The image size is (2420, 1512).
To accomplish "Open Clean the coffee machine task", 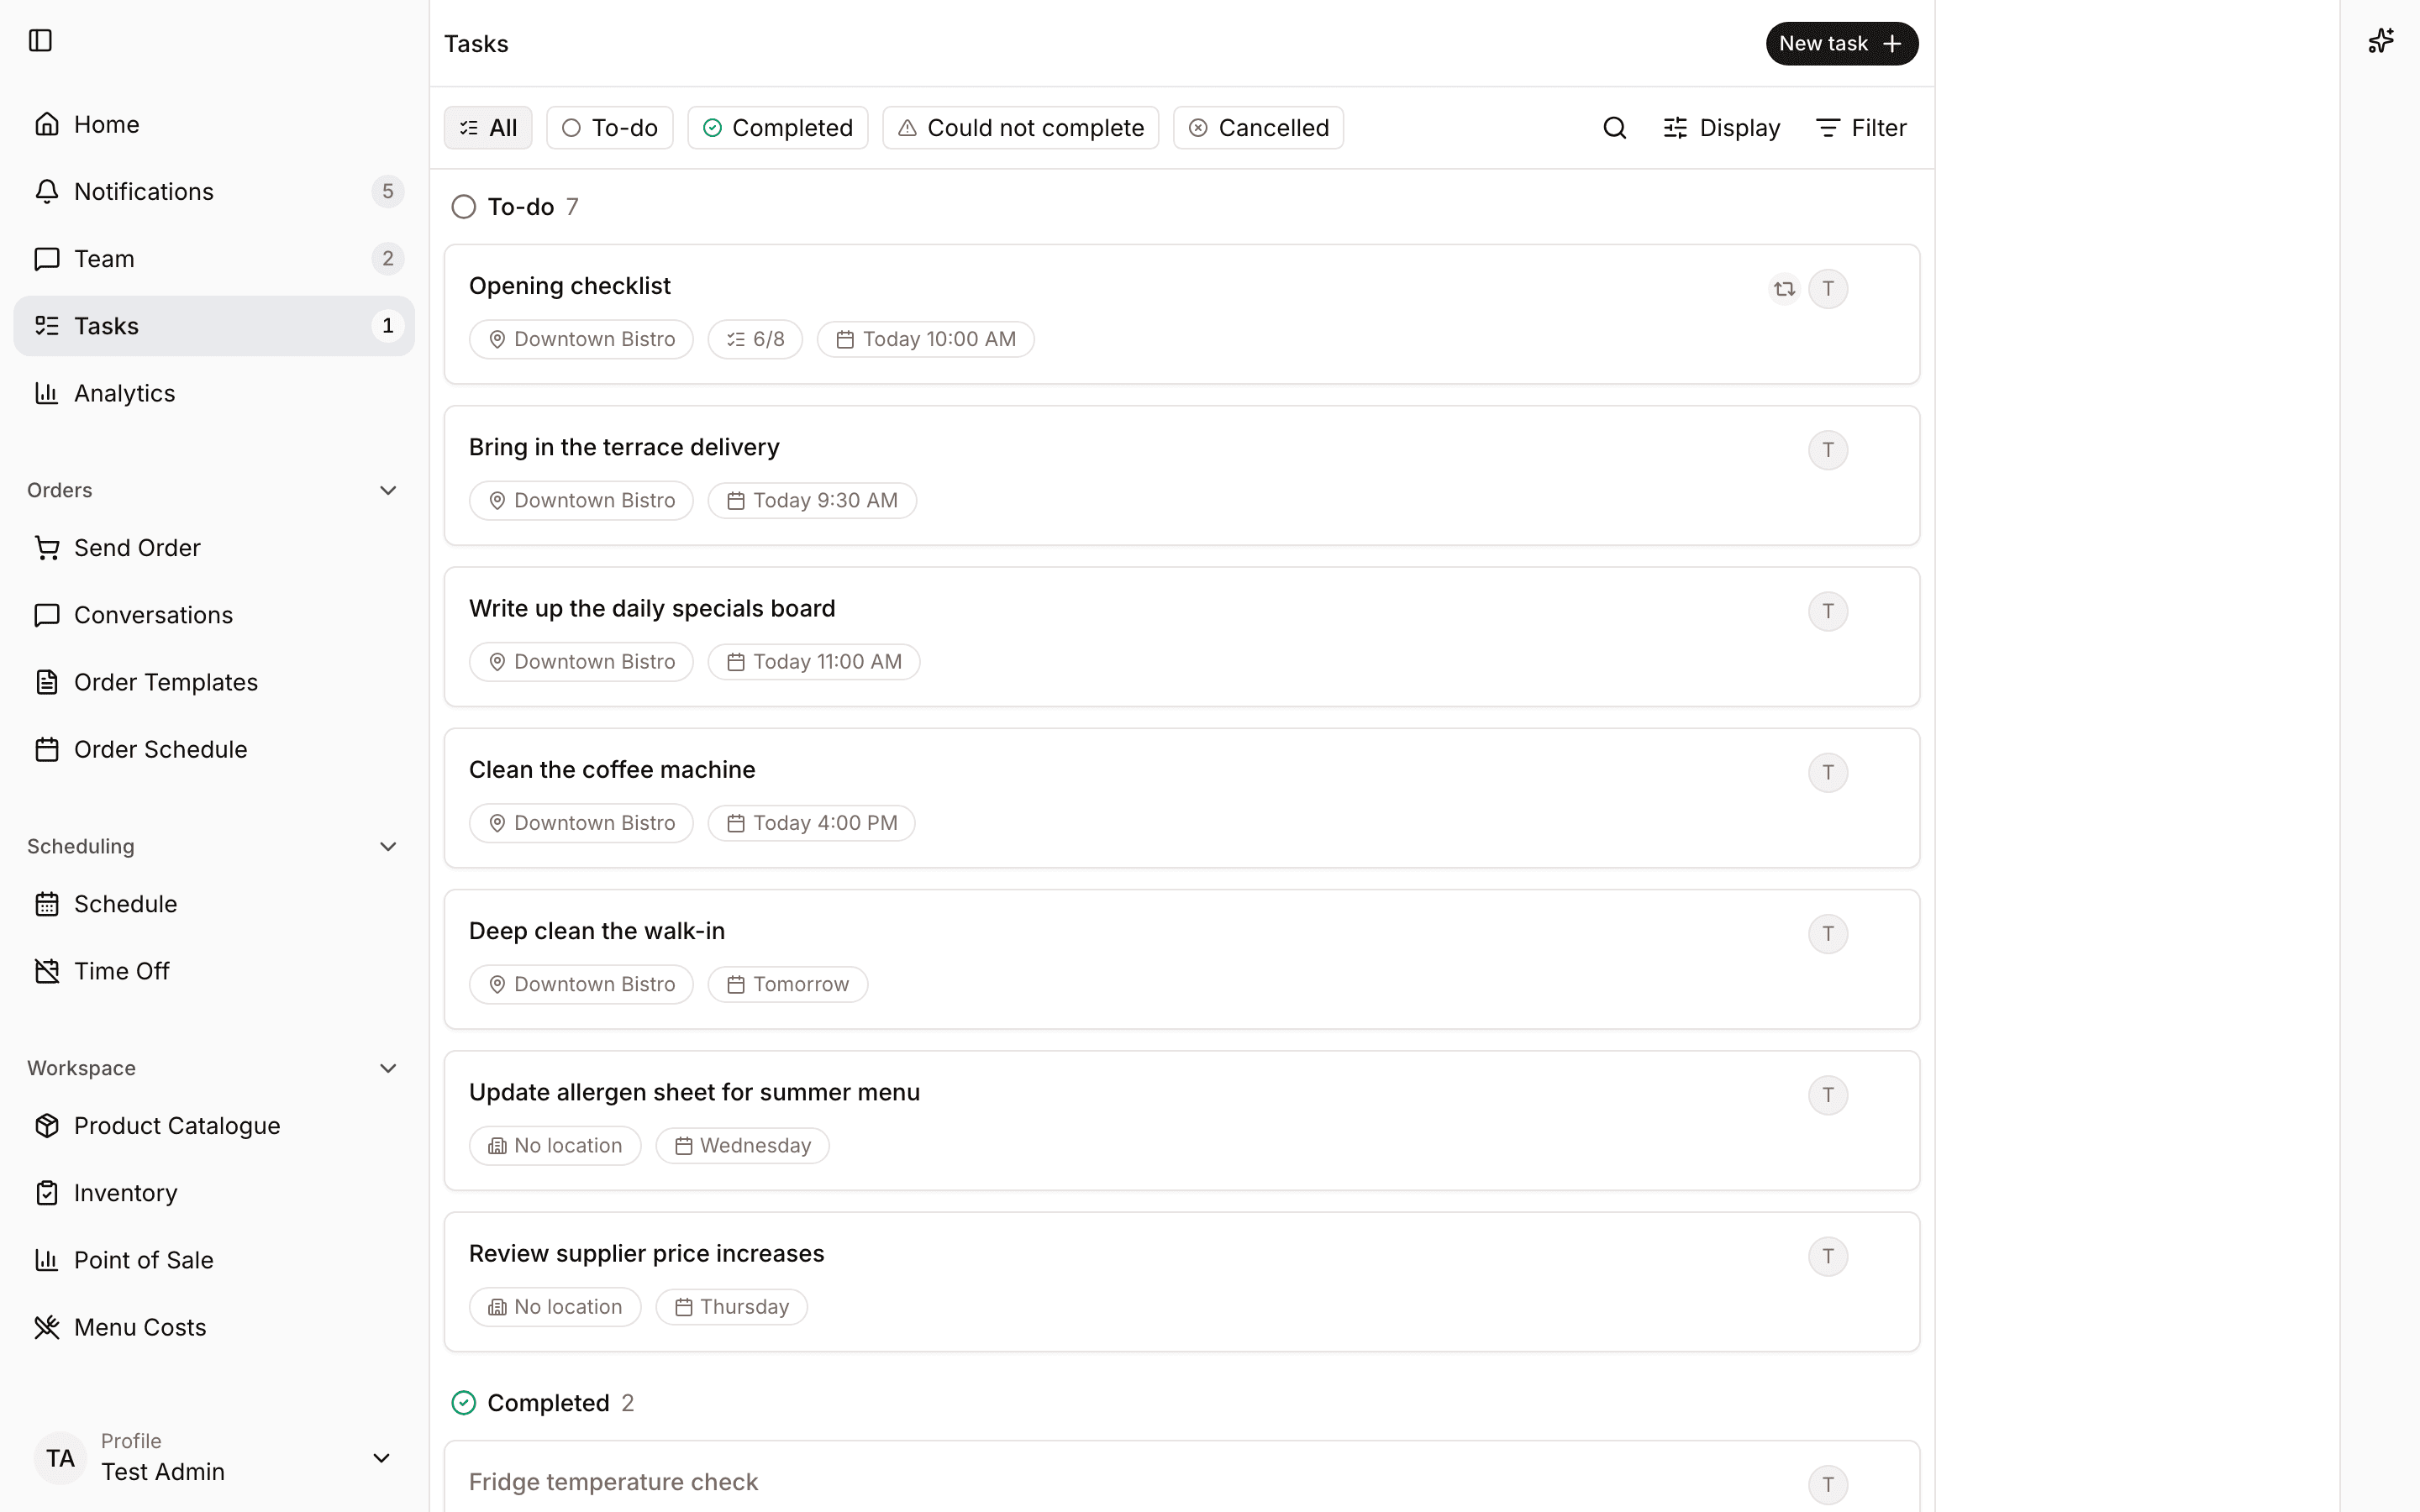I will click(x=1181, y=798).
